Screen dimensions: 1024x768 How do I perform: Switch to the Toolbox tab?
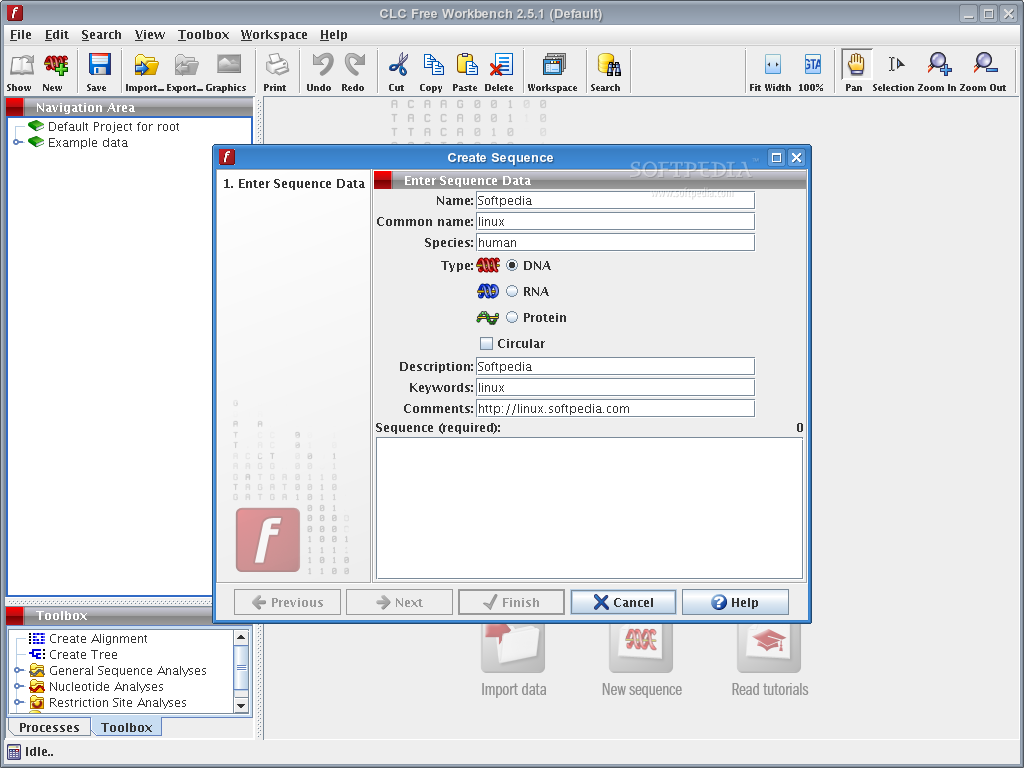coord(127,728)
